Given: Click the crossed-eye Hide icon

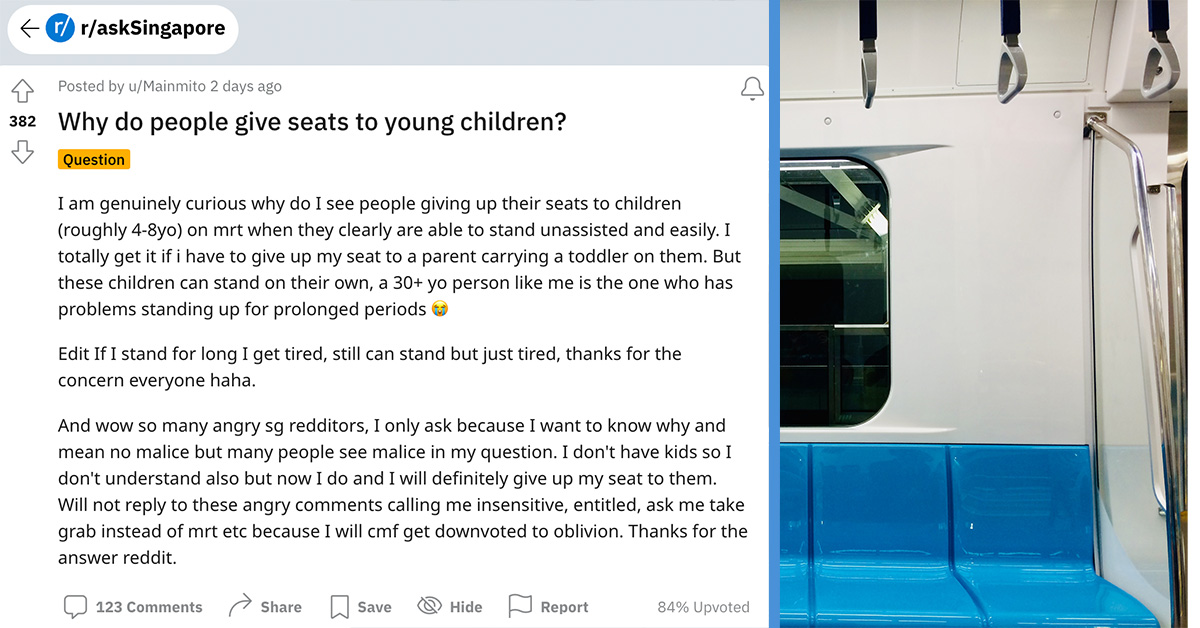Looking at the screenshot, I should tap(429, 606).
